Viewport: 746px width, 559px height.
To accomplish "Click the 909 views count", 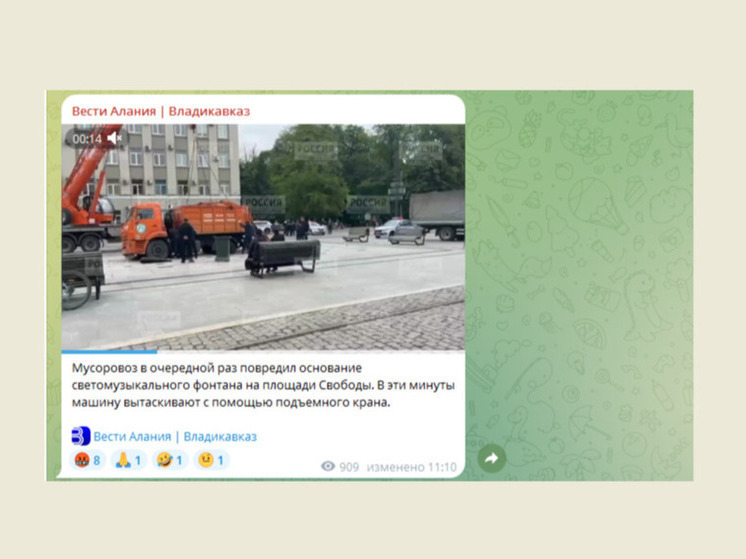I will [x=349, y=467].
